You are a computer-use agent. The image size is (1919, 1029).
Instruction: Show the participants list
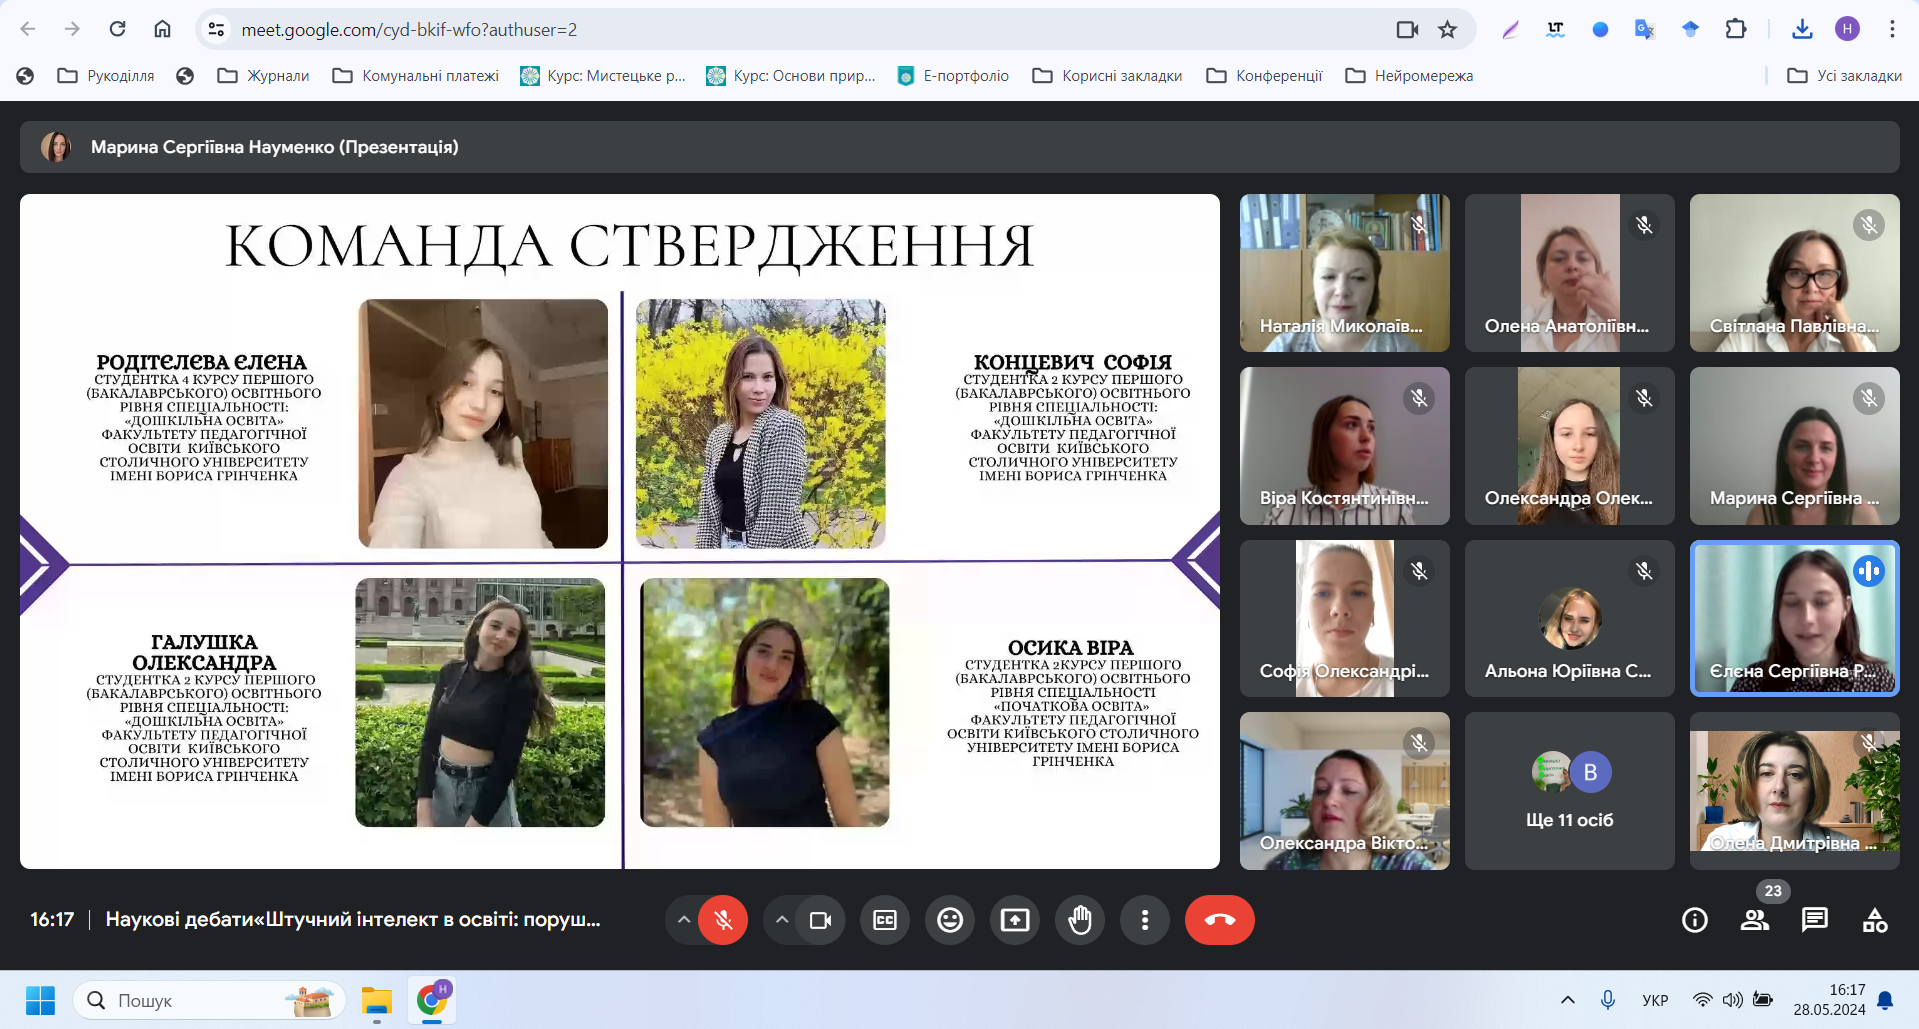click(x=1754, y=920)
